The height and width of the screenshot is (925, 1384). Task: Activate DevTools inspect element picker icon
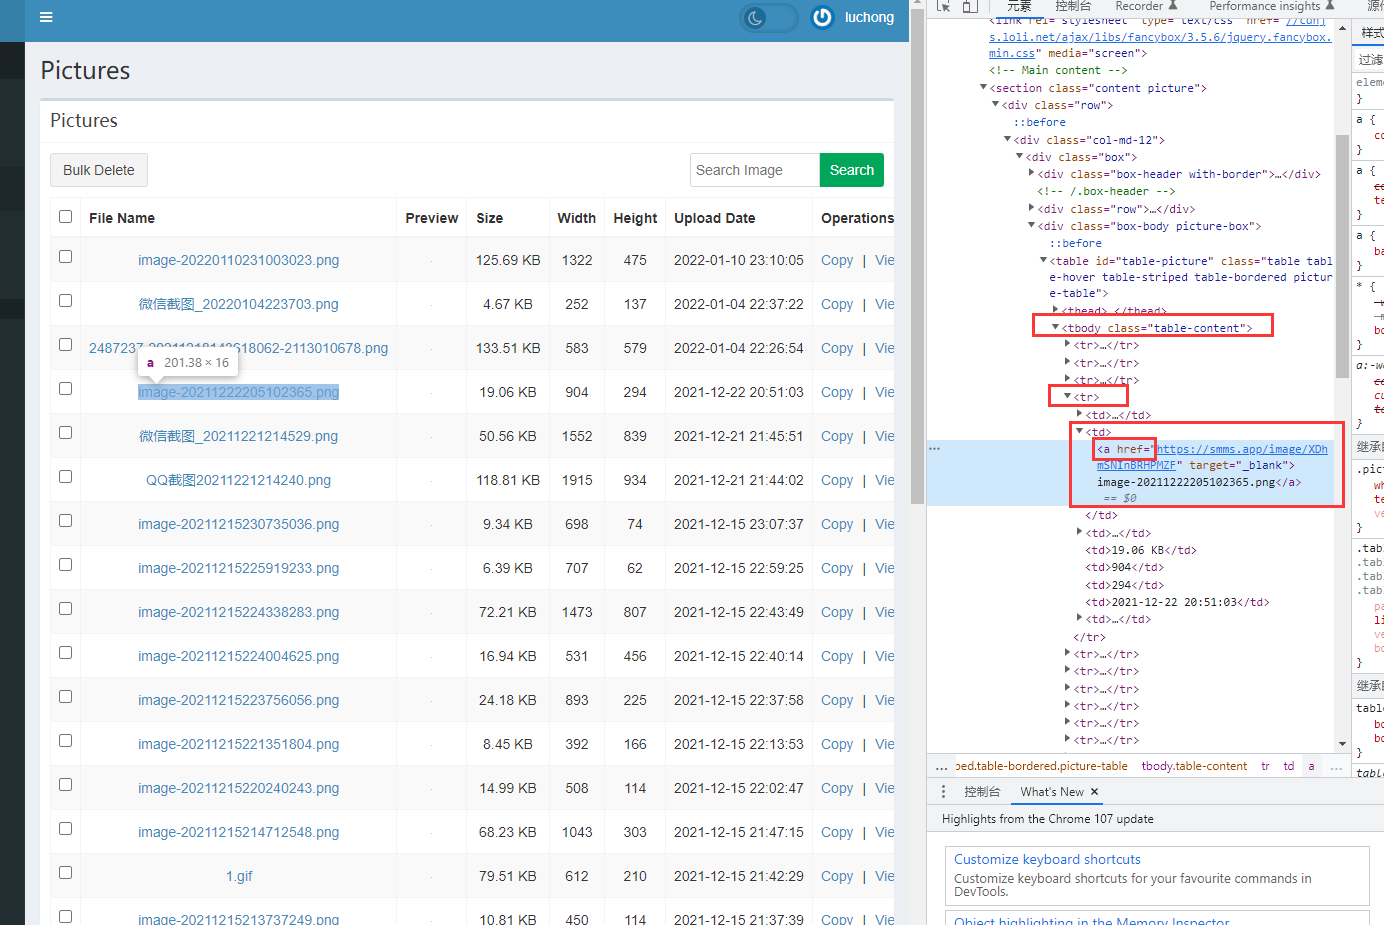[943, 6]
